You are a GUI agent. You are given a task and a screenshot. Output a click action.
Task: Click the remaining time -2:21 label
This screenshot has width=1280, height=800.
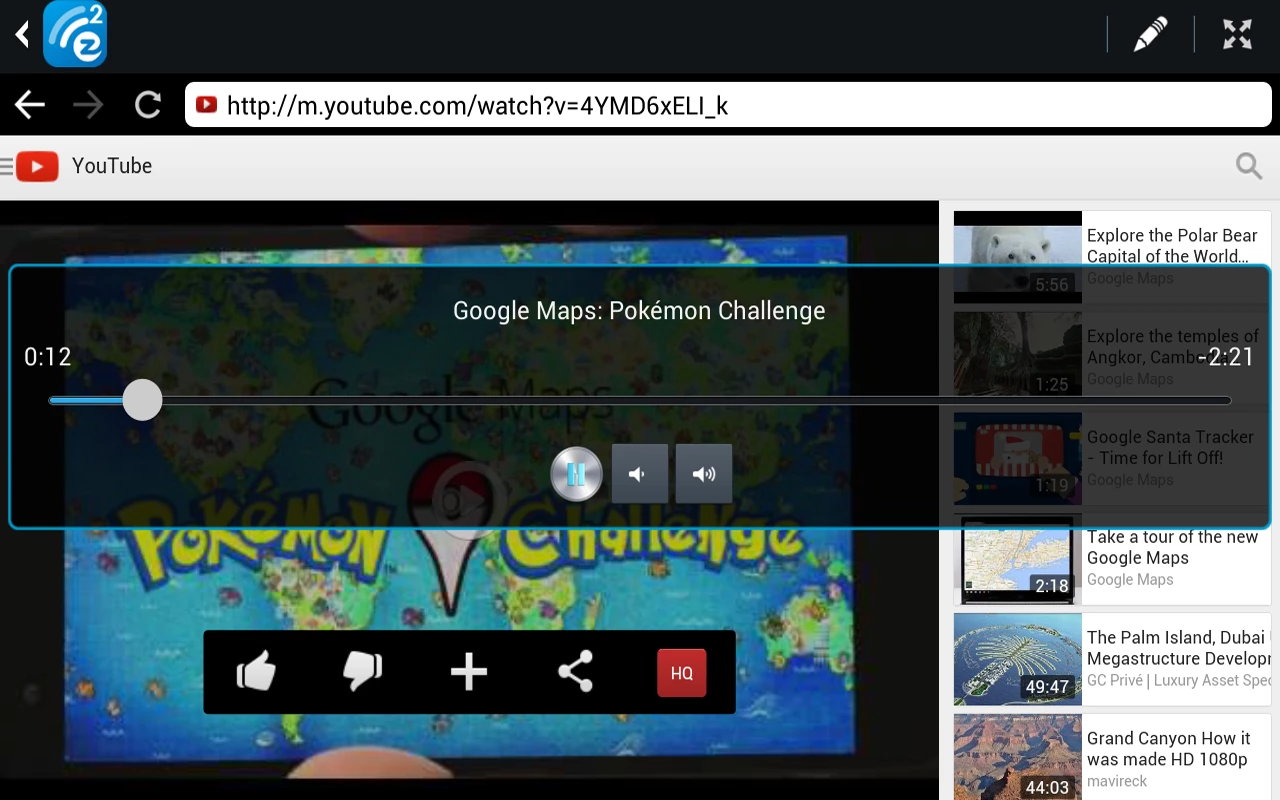pyautogui.click(x=1226, y=357)
